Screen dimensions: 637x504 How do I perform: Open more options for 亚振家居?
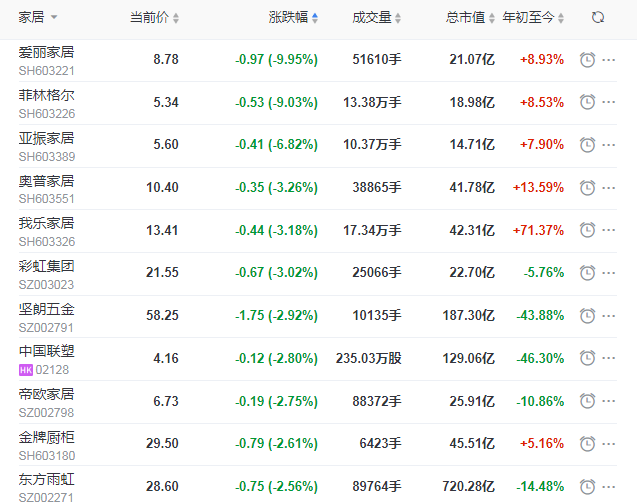(609, 144)
